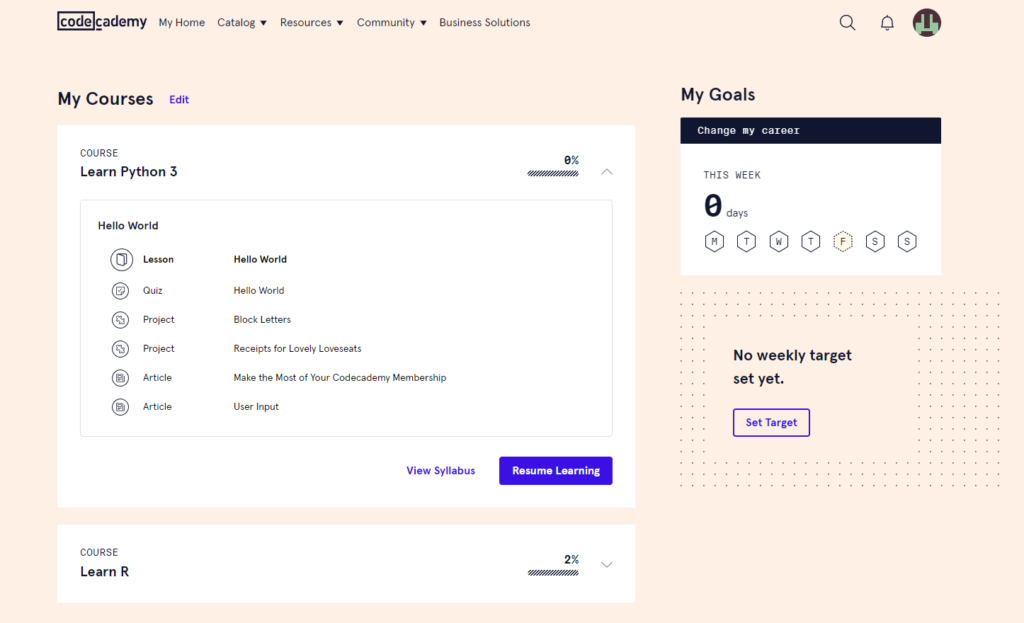Click the Learn R progress bar

click(553, 573)
